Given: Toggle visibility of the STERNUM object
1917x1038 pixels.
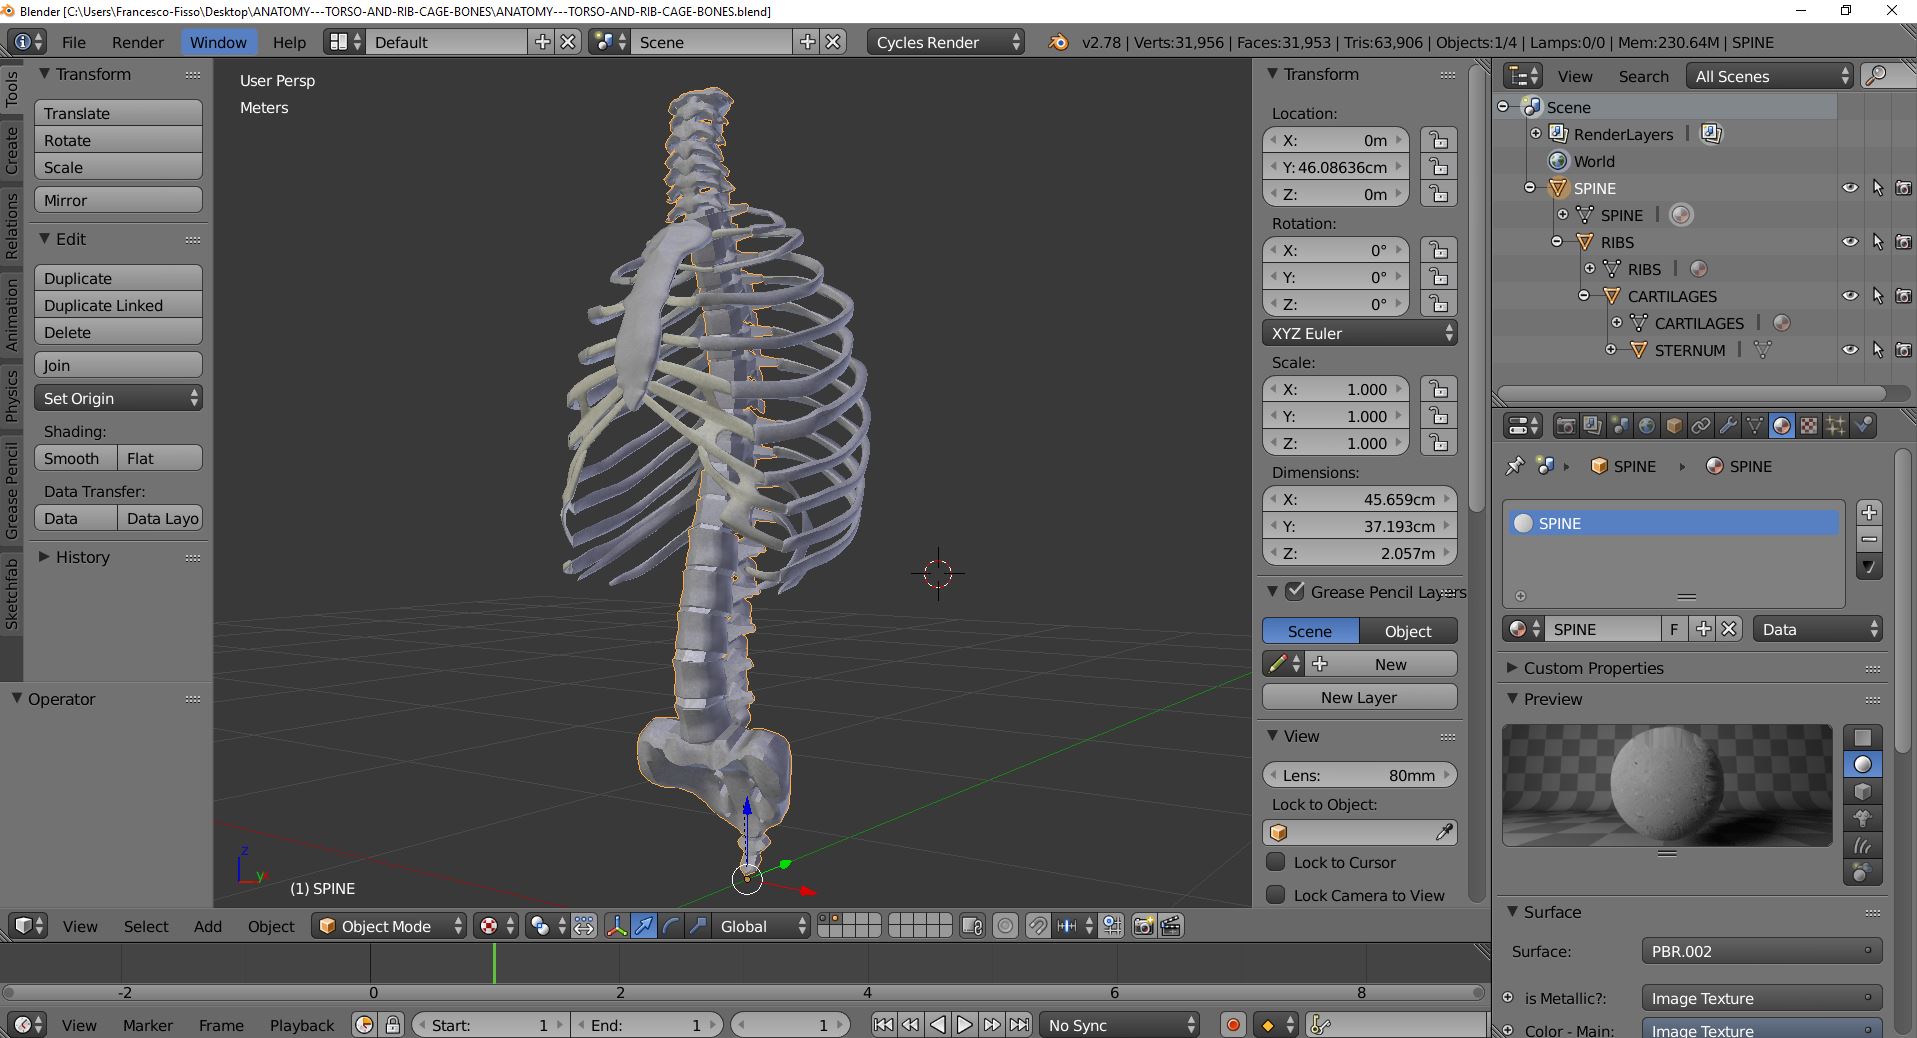Looking at the screenshot, I should coord(1851,350).
